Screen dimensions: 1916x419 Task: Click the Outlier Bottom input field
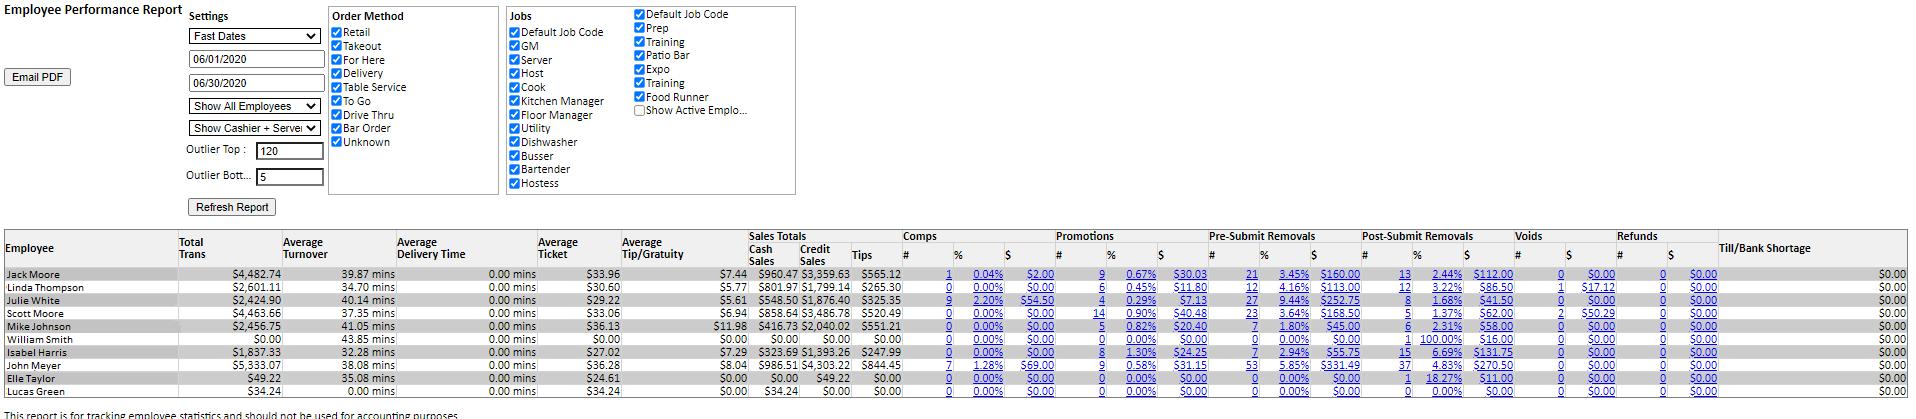click(289, 177)
